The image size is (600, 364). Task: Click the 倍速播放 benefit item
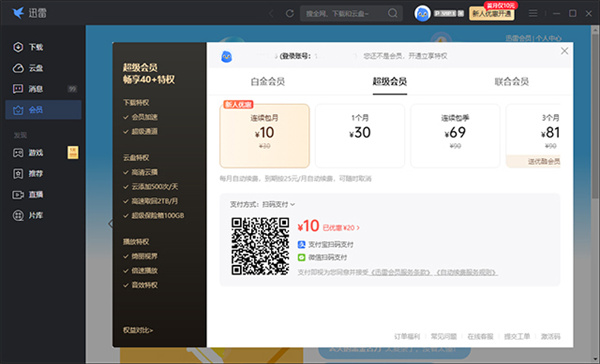coord(140,271)
